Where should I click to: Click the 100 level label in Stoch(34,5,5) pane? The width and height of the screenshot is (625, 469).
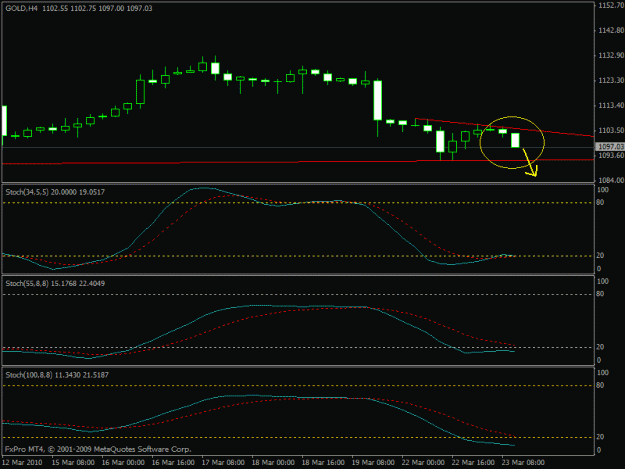coord(602,190)
